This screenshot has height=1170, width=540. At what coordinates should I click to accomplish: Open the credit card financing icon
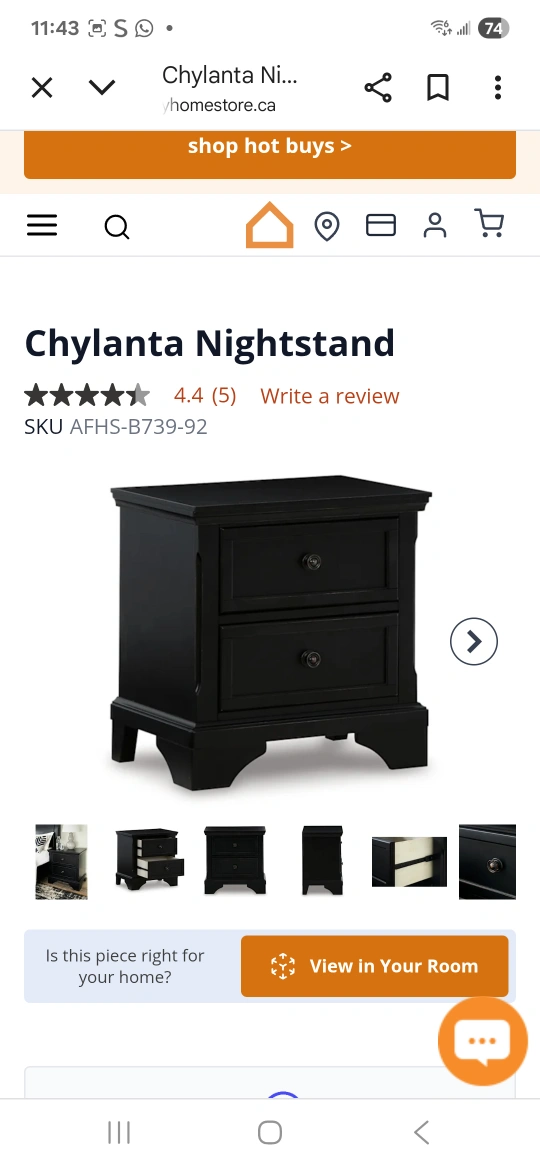pos(380,225)
